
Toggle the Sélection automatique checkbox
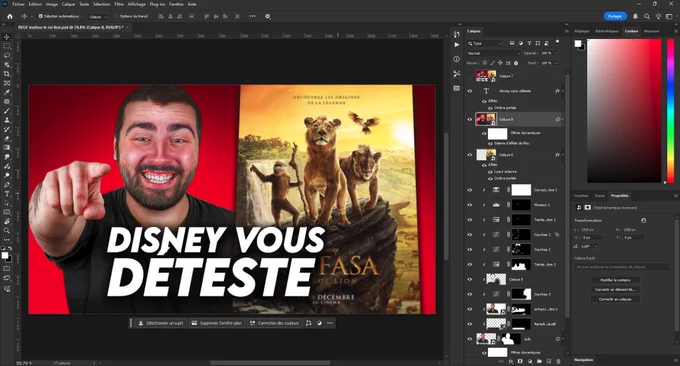41,16
